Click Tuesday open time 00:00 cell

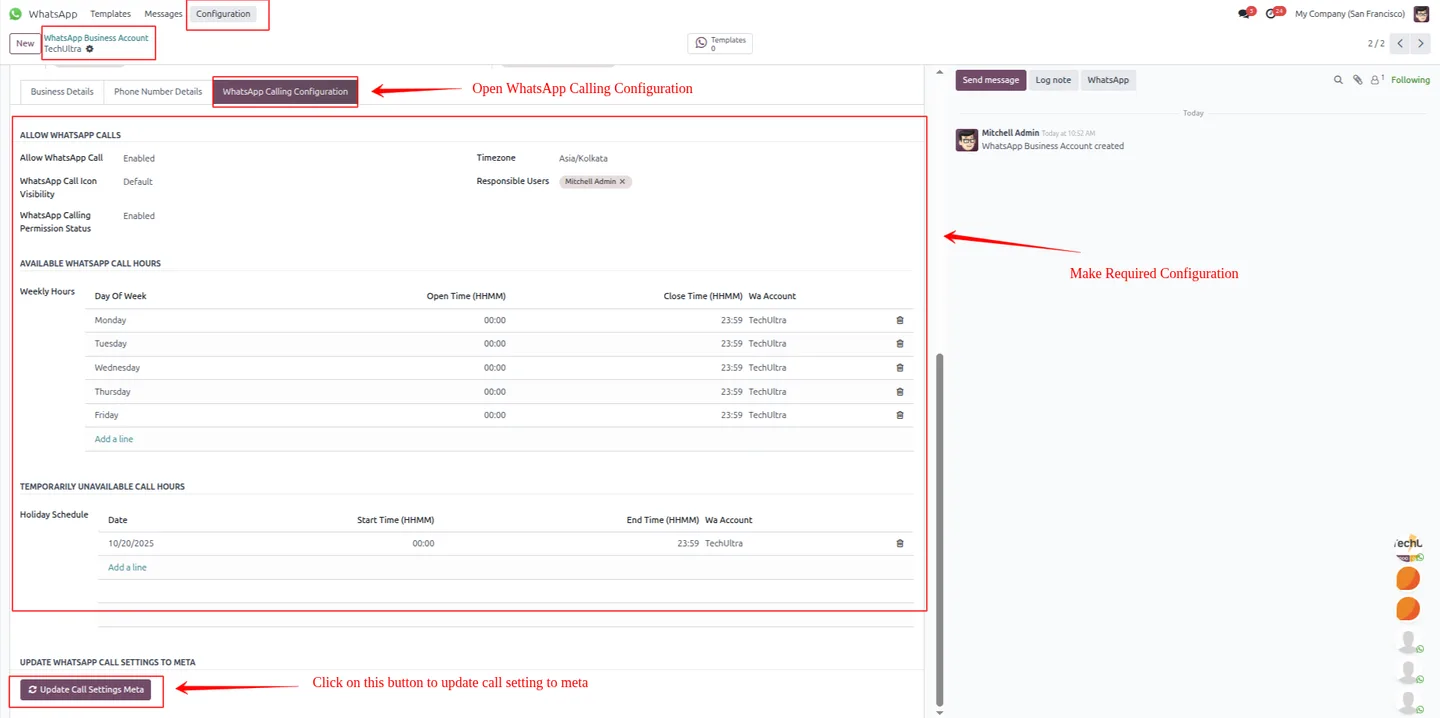(494, 344)
